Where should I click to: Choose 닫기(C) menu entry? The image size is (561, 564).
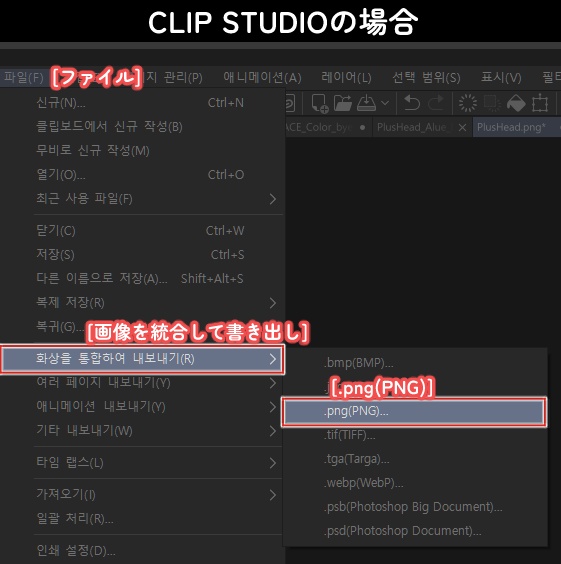click(x=142, y=231)
